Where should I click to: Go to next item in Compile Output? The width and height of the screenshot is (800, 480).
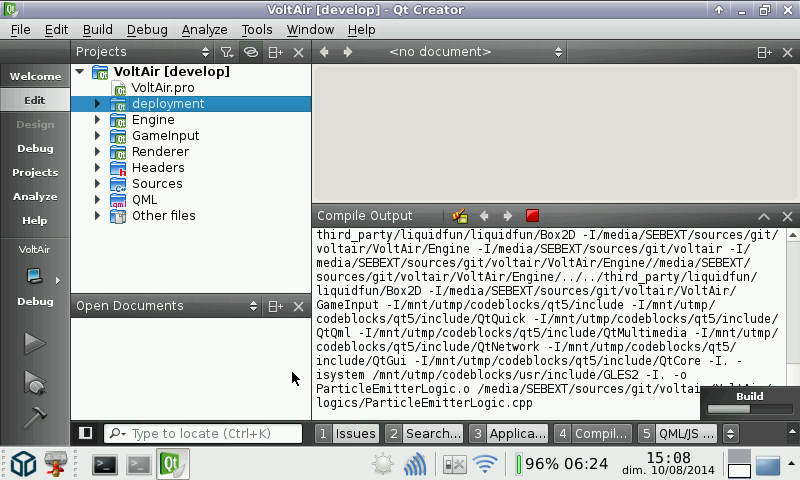click(x=508, y=216)
